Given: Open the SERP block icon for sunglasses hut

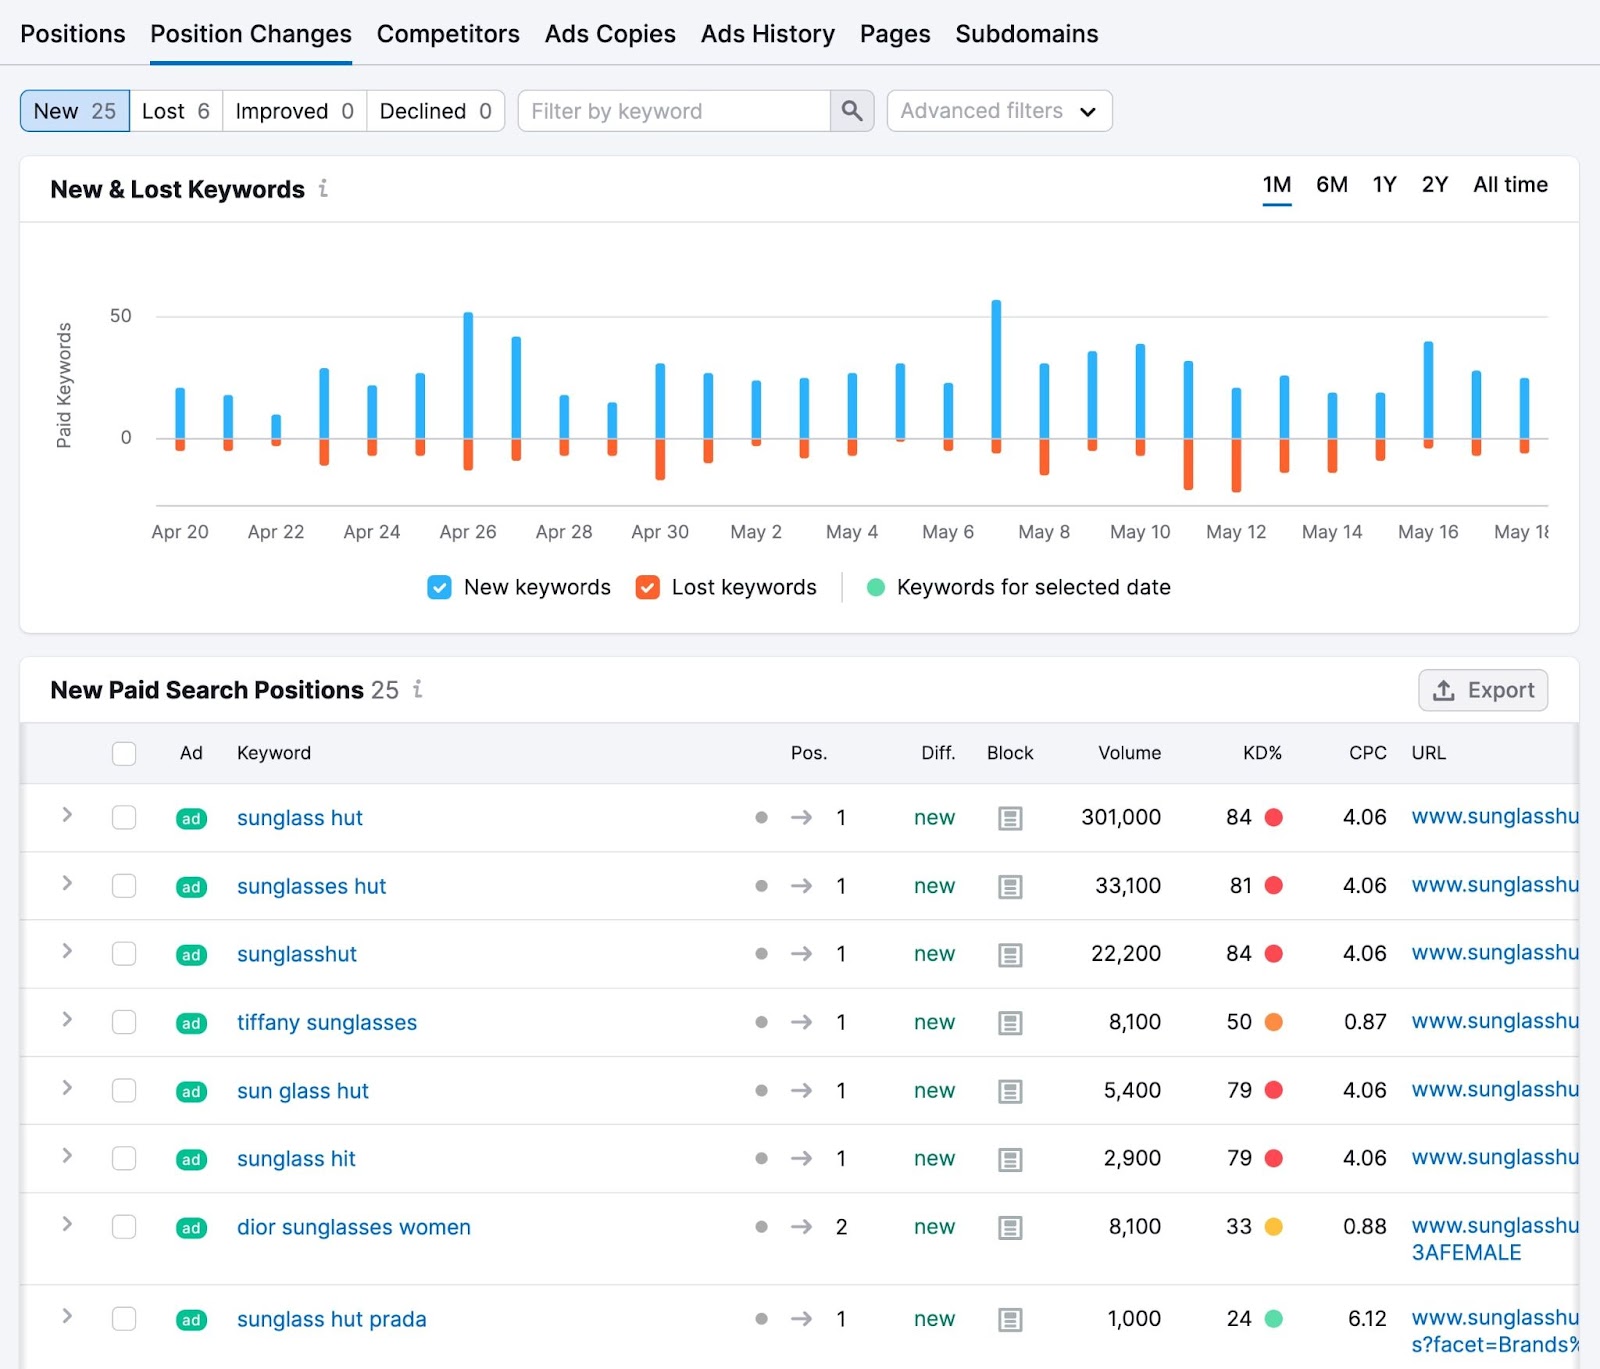Looking at the screenshot, I should pyautogui.click(x=1010, y=886).
